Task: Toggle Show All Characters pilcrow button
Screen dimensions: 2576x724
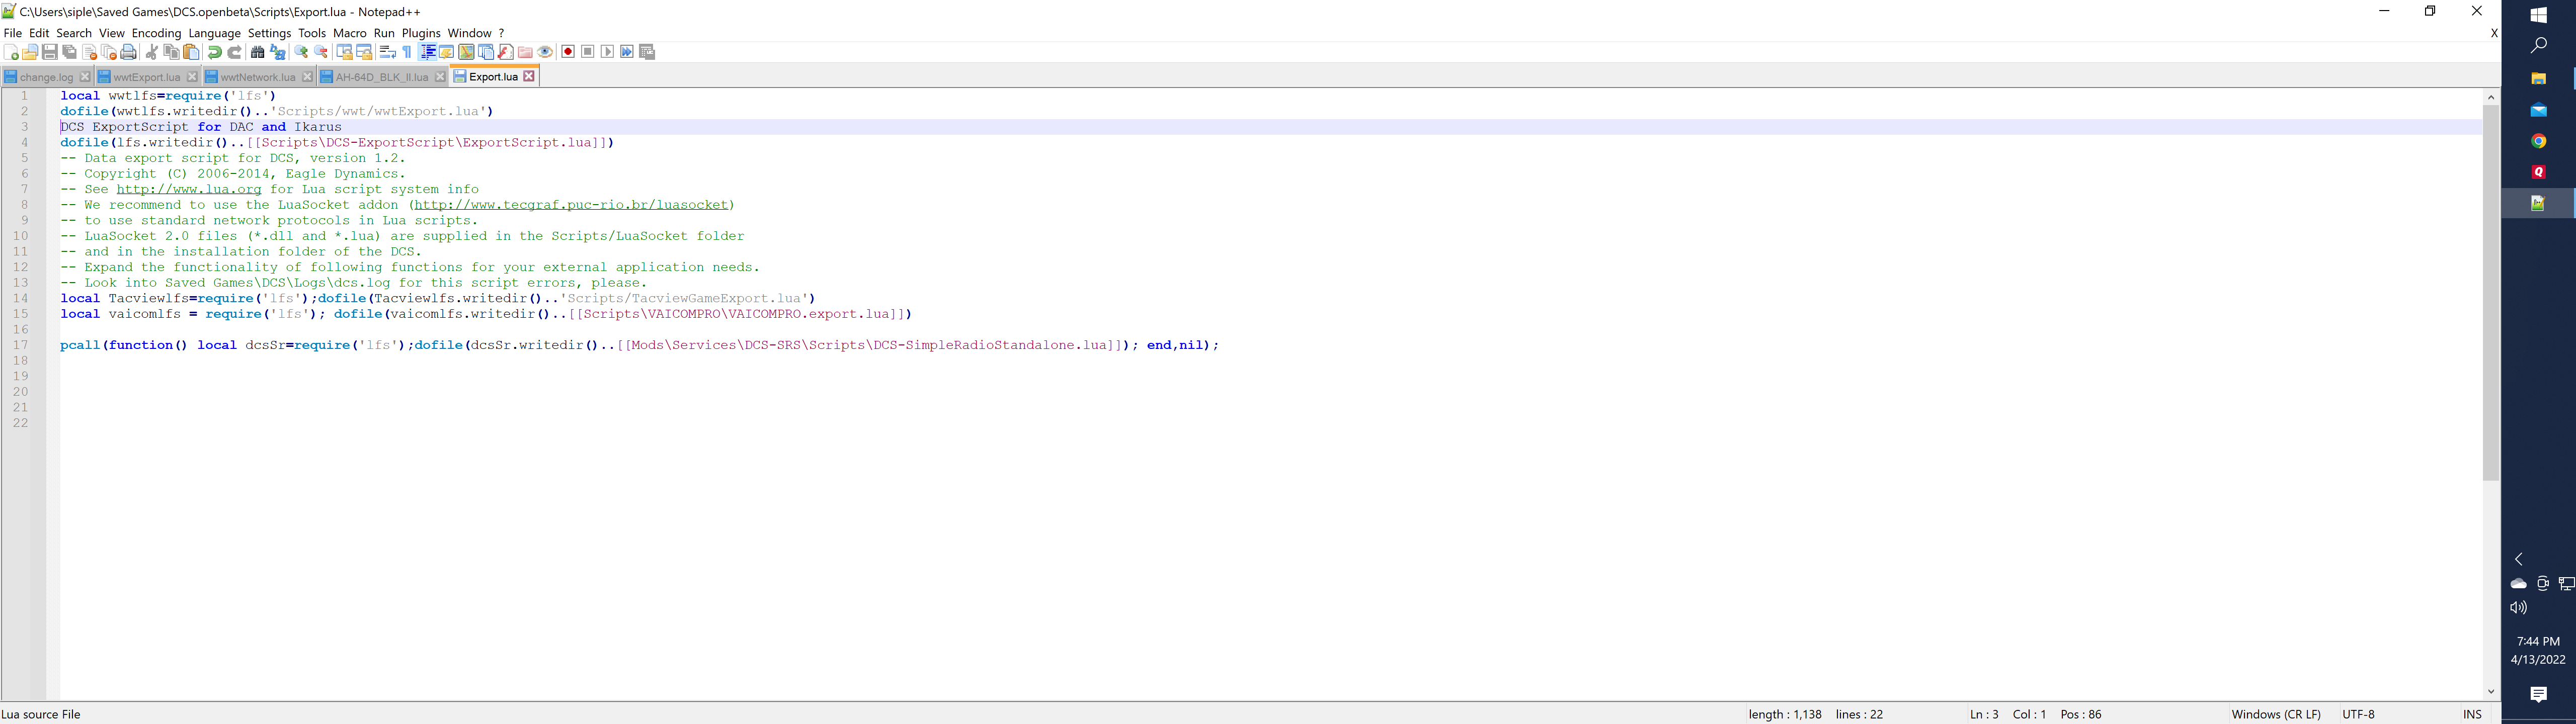Action: (x=407, y=52)
